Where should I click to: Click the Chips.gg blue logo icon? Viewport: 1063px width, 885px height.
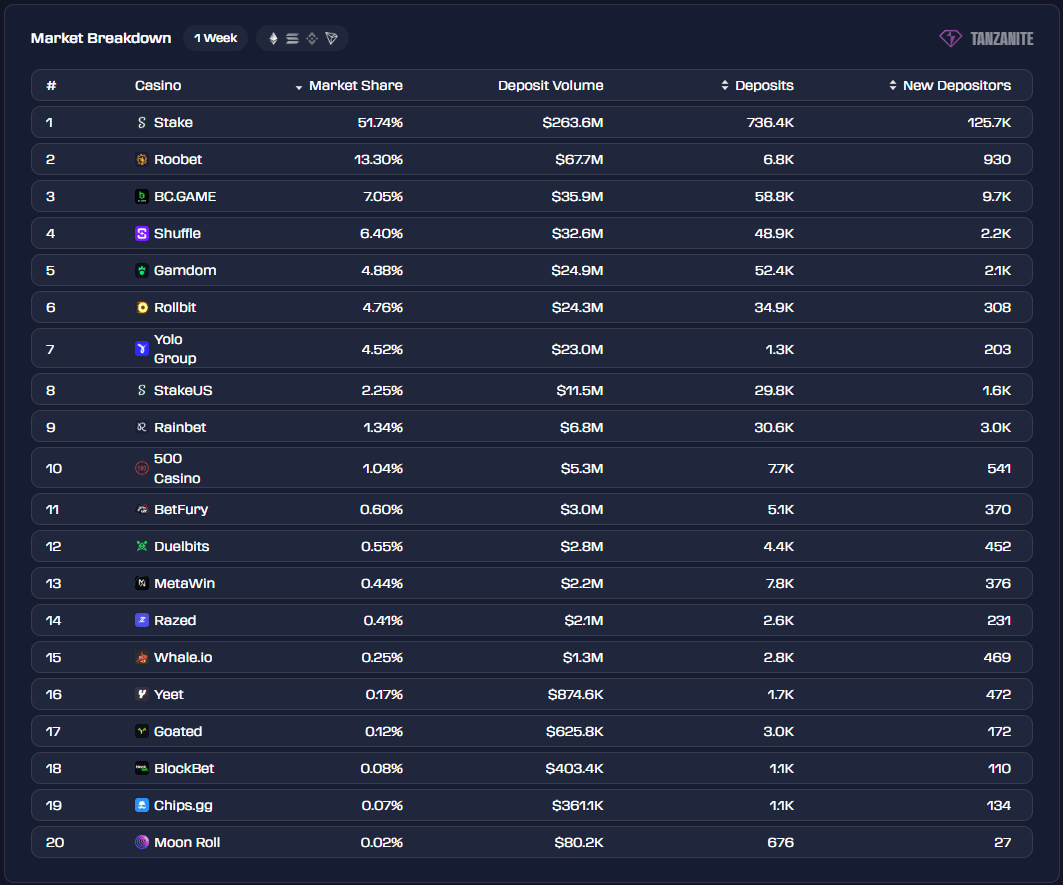click(x=142, y=805)
